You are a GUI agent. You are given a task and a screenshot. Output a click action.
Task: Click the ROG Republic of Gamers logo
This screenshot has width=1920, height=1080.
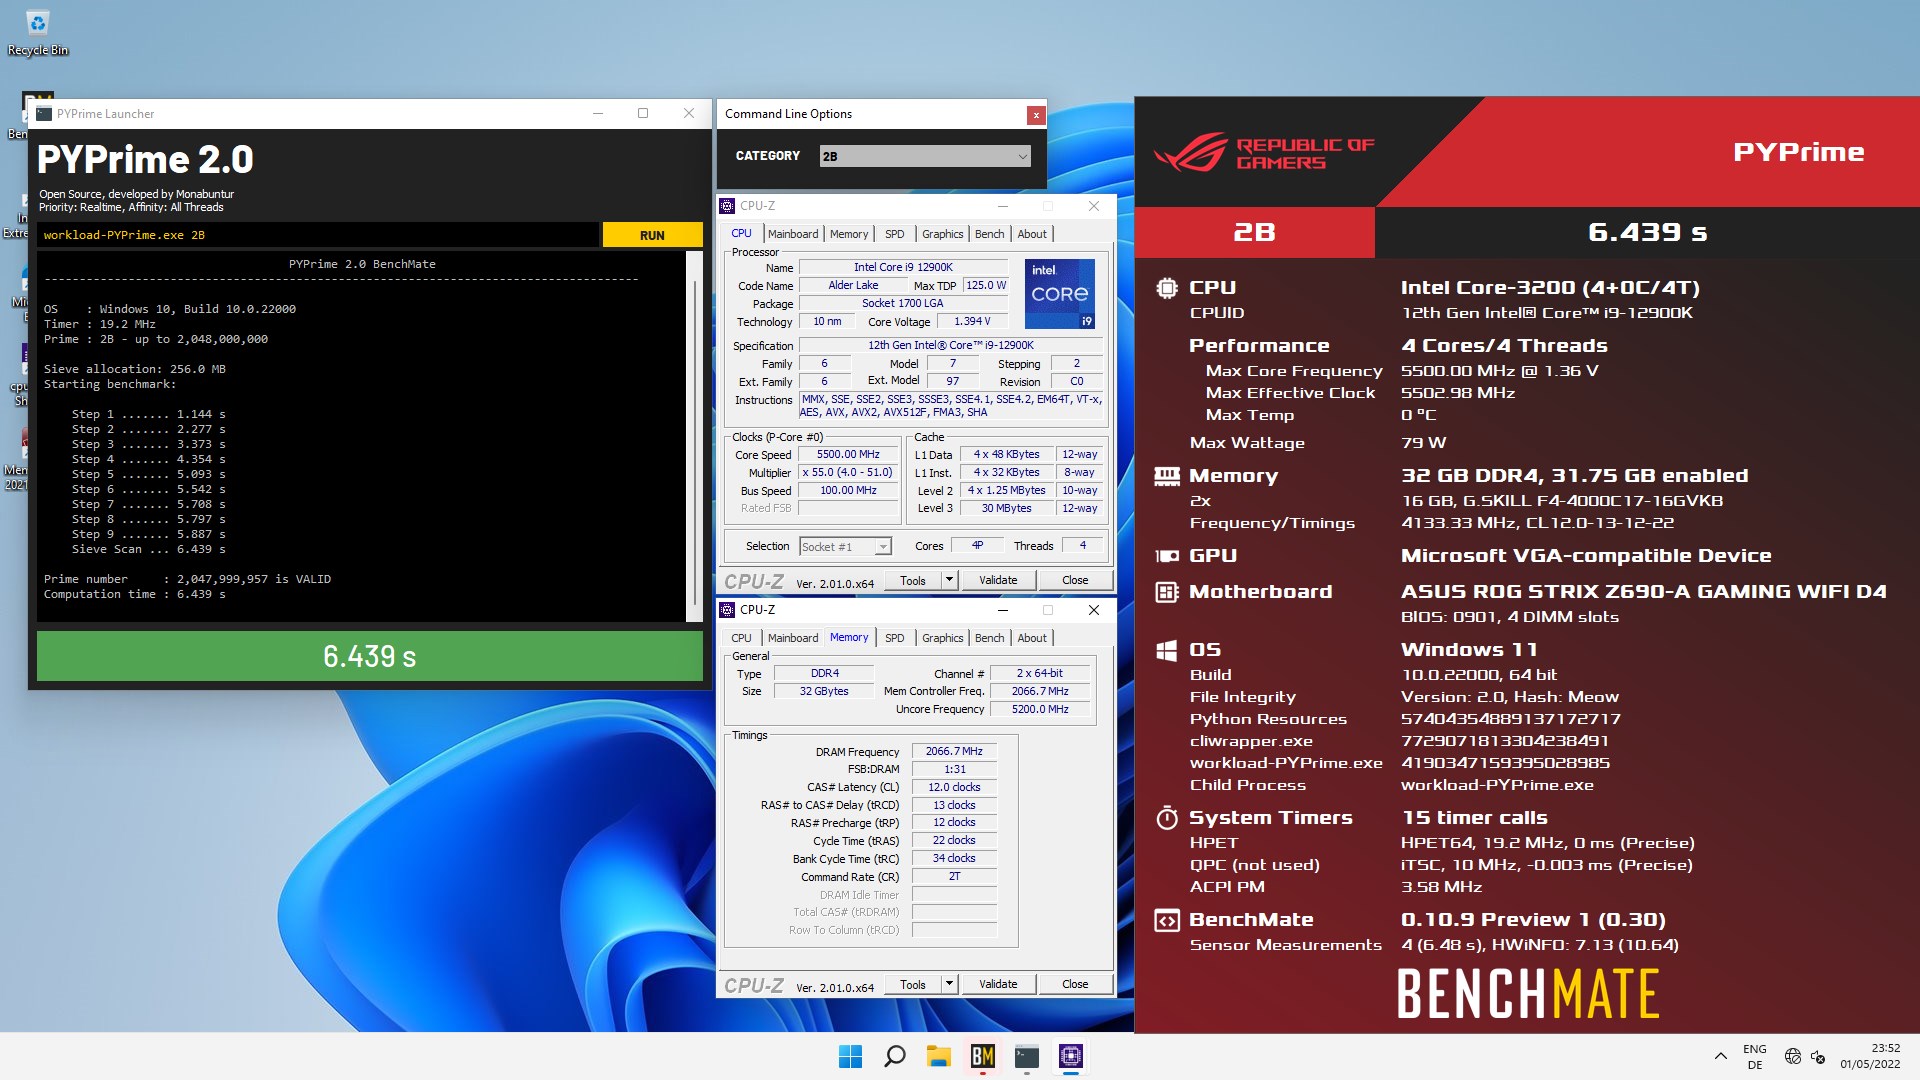click(x=1264, y=153)
